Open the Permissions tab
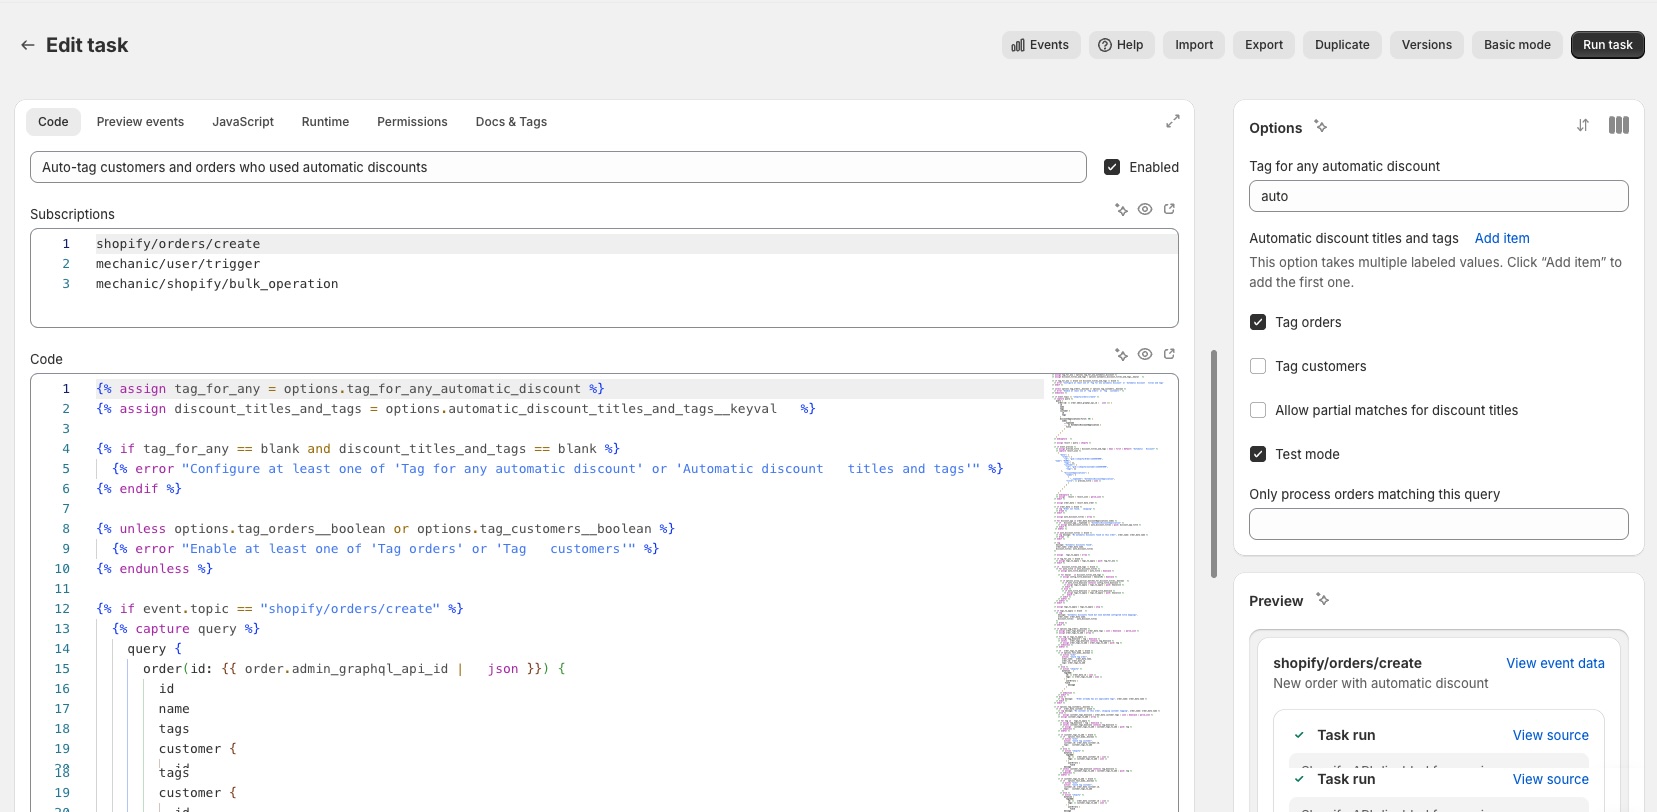Screen dimensions: 1657x812 click(412, 122)
